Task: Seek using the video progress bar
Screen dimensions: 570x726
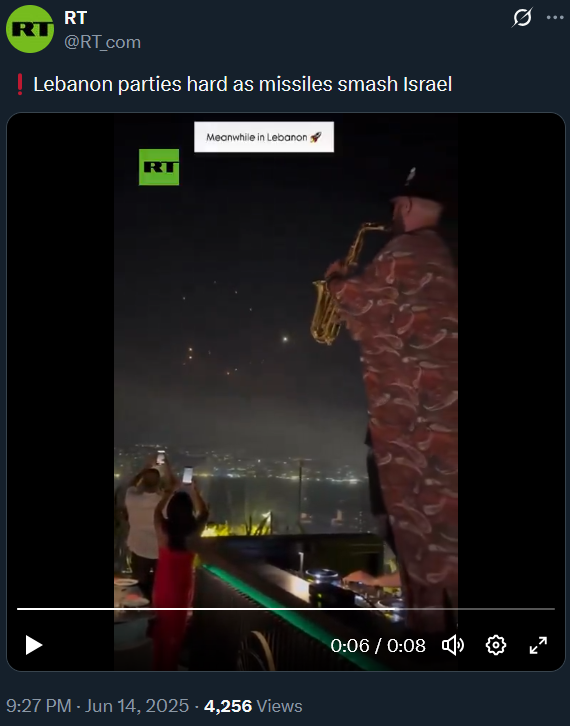Action: tap(286, 609)
